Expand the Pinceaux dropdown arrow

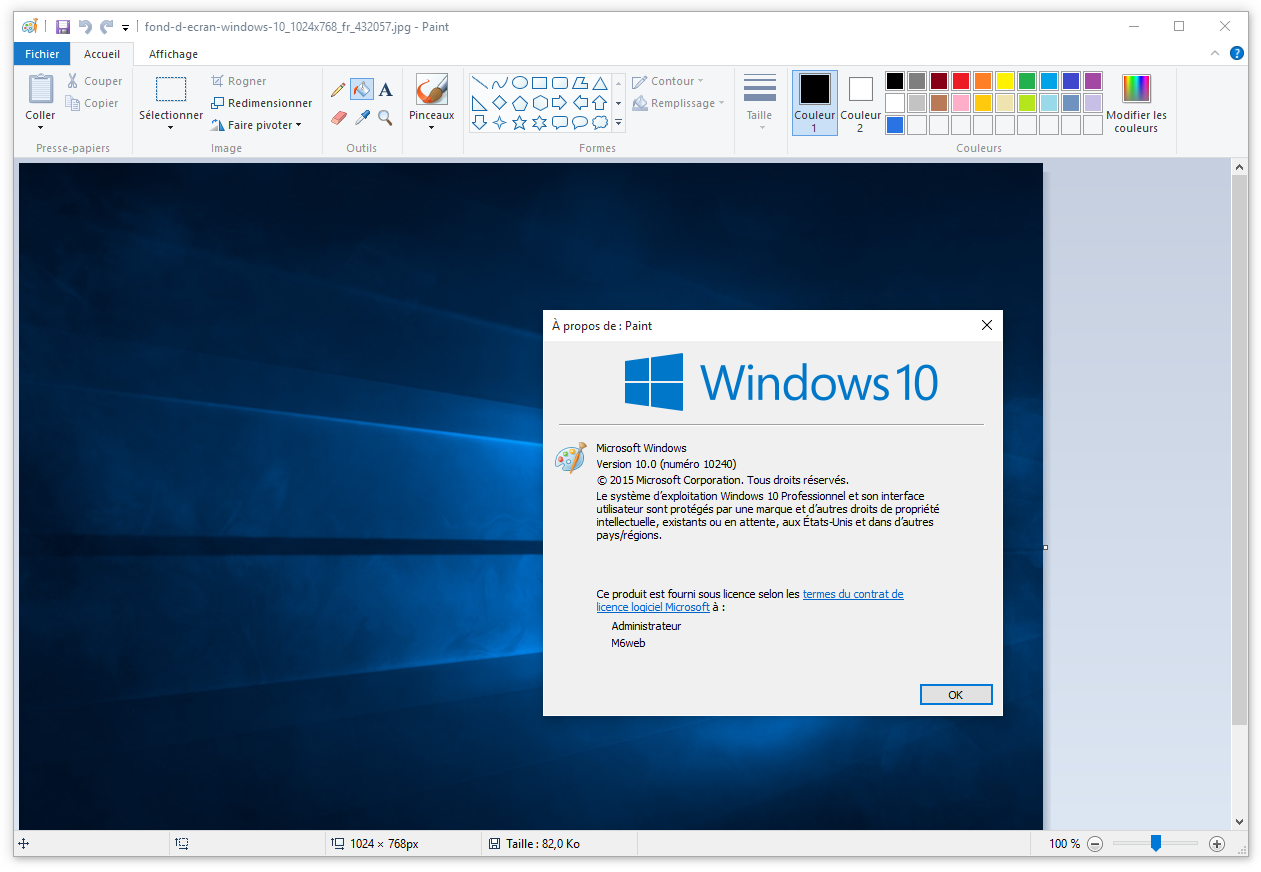432,127
